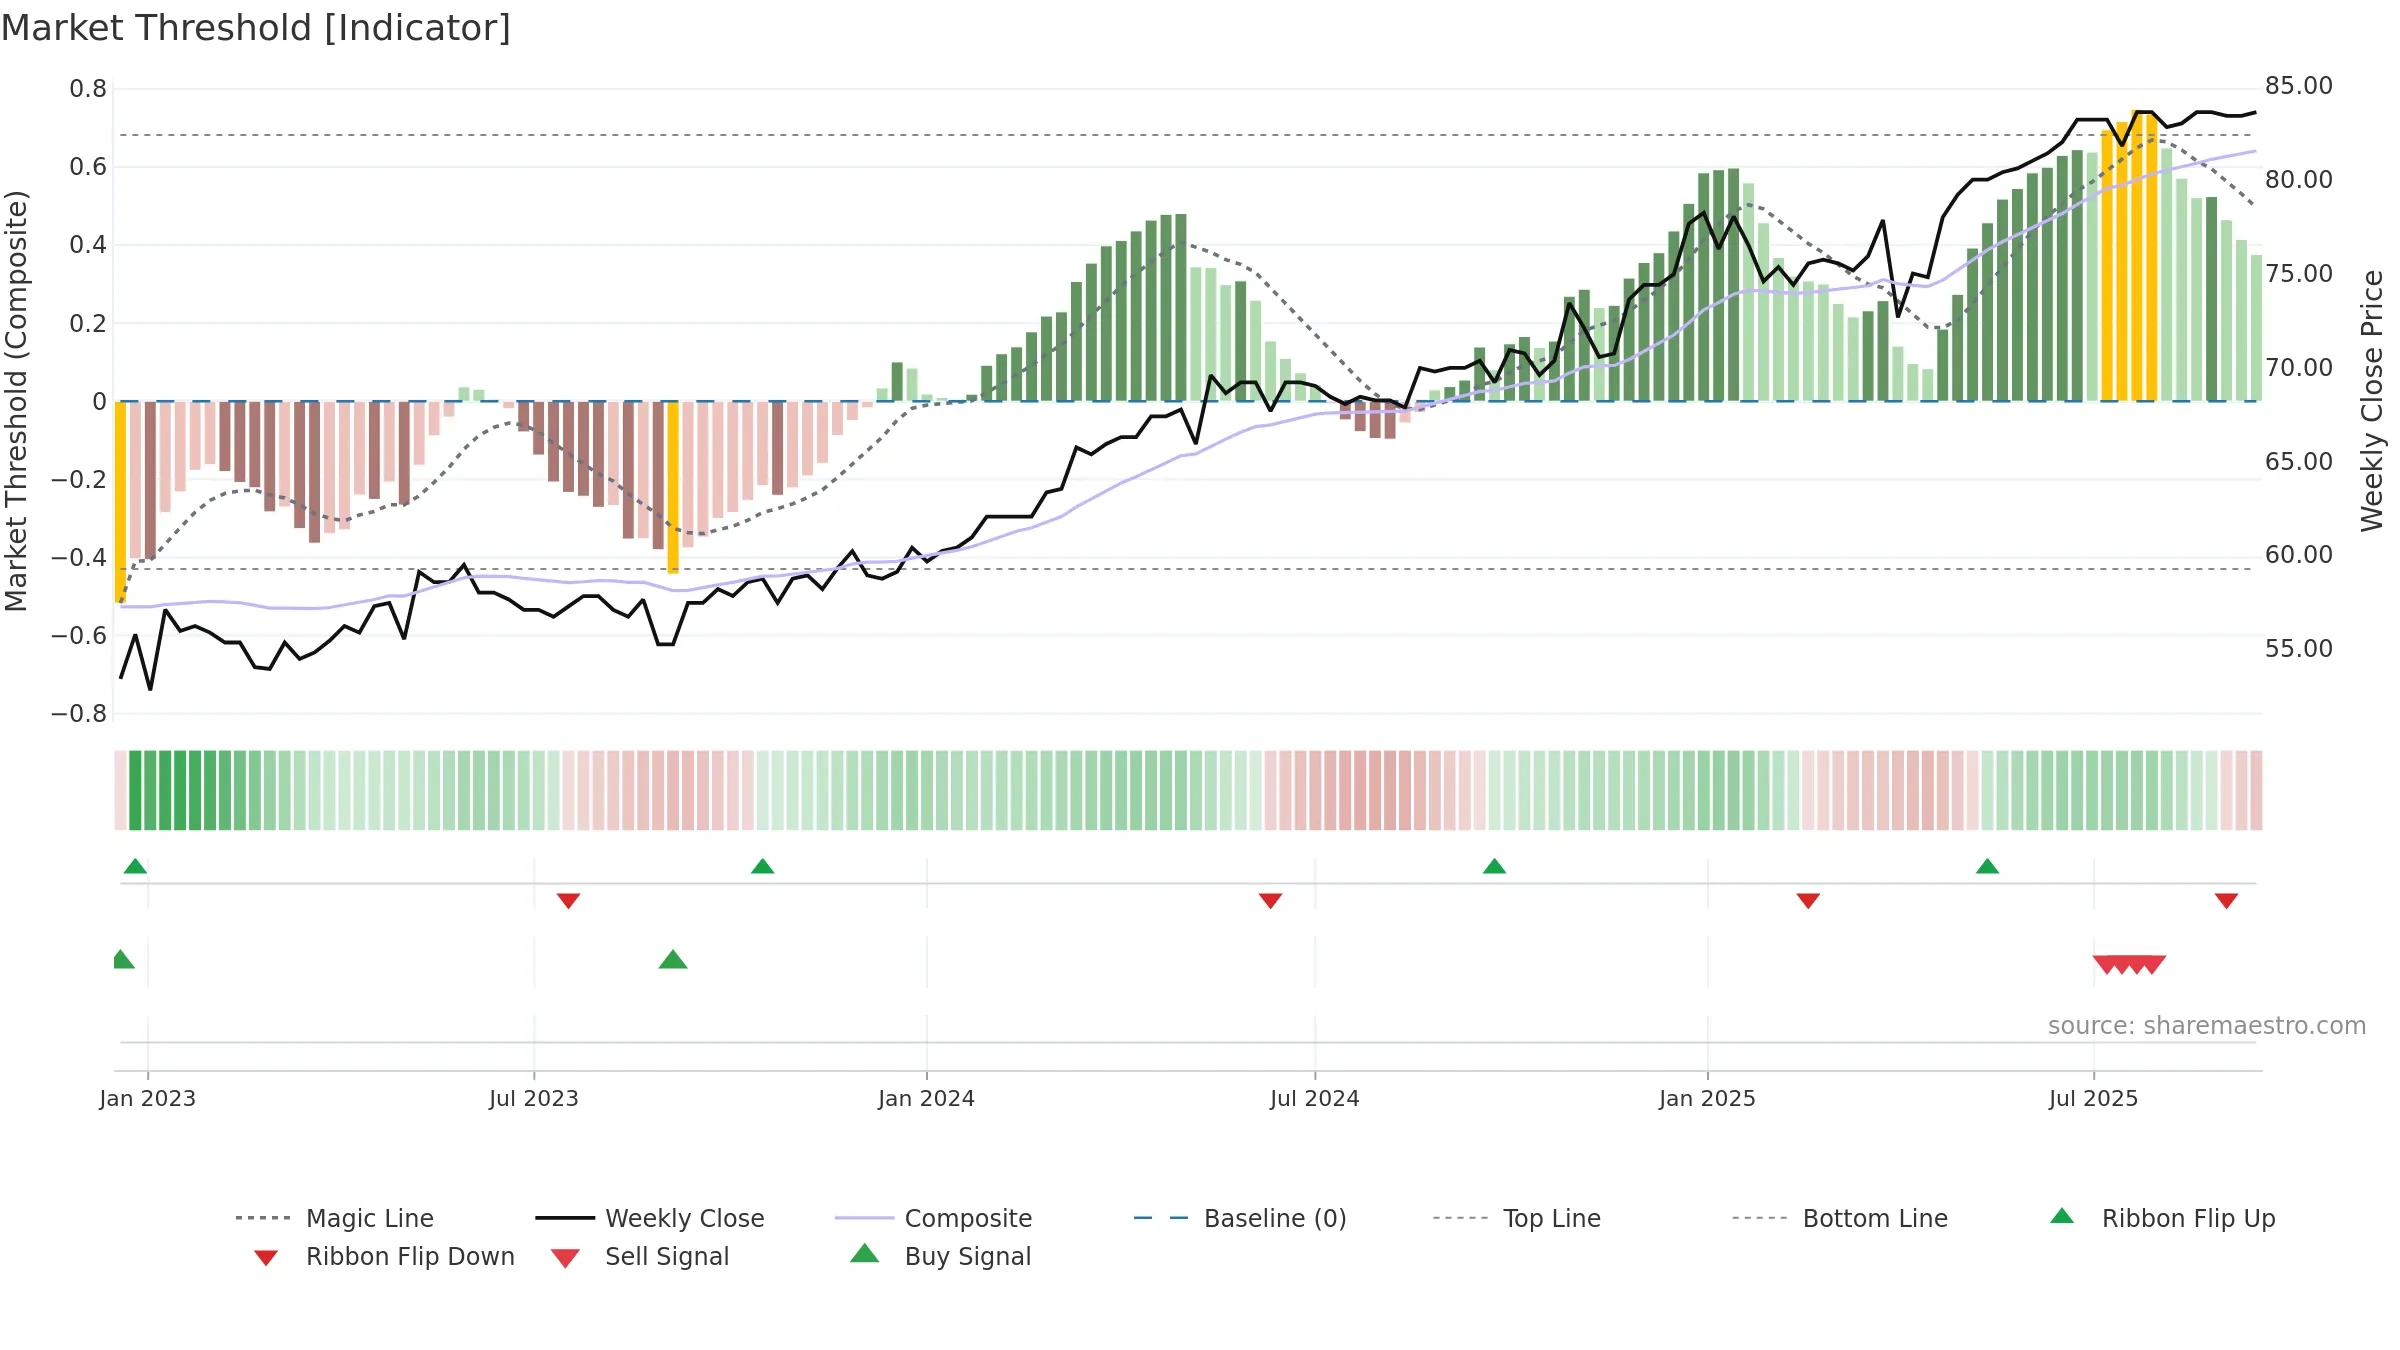Click the Jan 2023 axis label
Viewport: 2400px width, 1350px height.
coord(148,1098)
